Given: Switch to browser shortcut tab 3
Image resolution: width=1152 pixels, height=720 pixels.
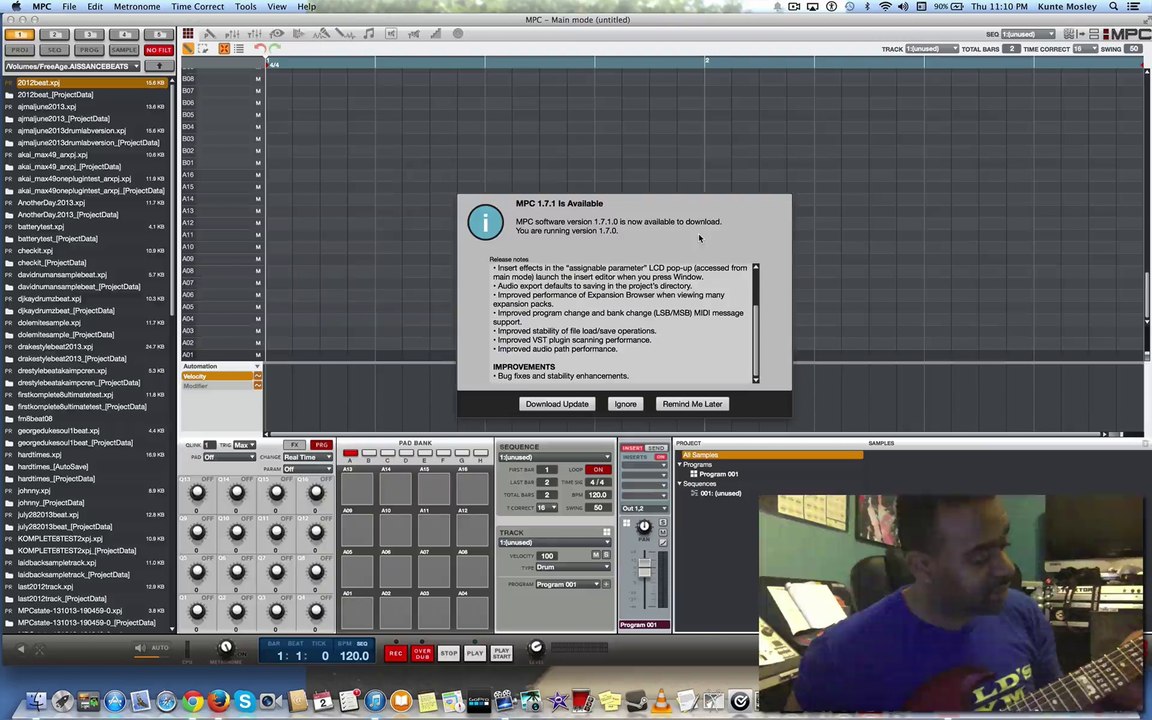Looking at the screenshot, I should click(x=89, y=35).
